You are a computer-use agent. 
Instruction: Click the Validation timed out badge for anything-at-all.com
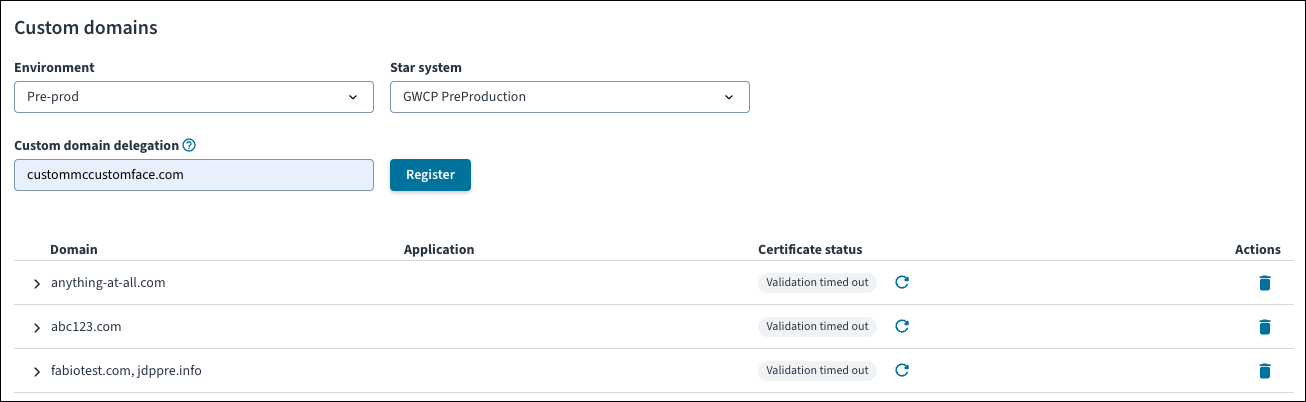click(817, 283)
